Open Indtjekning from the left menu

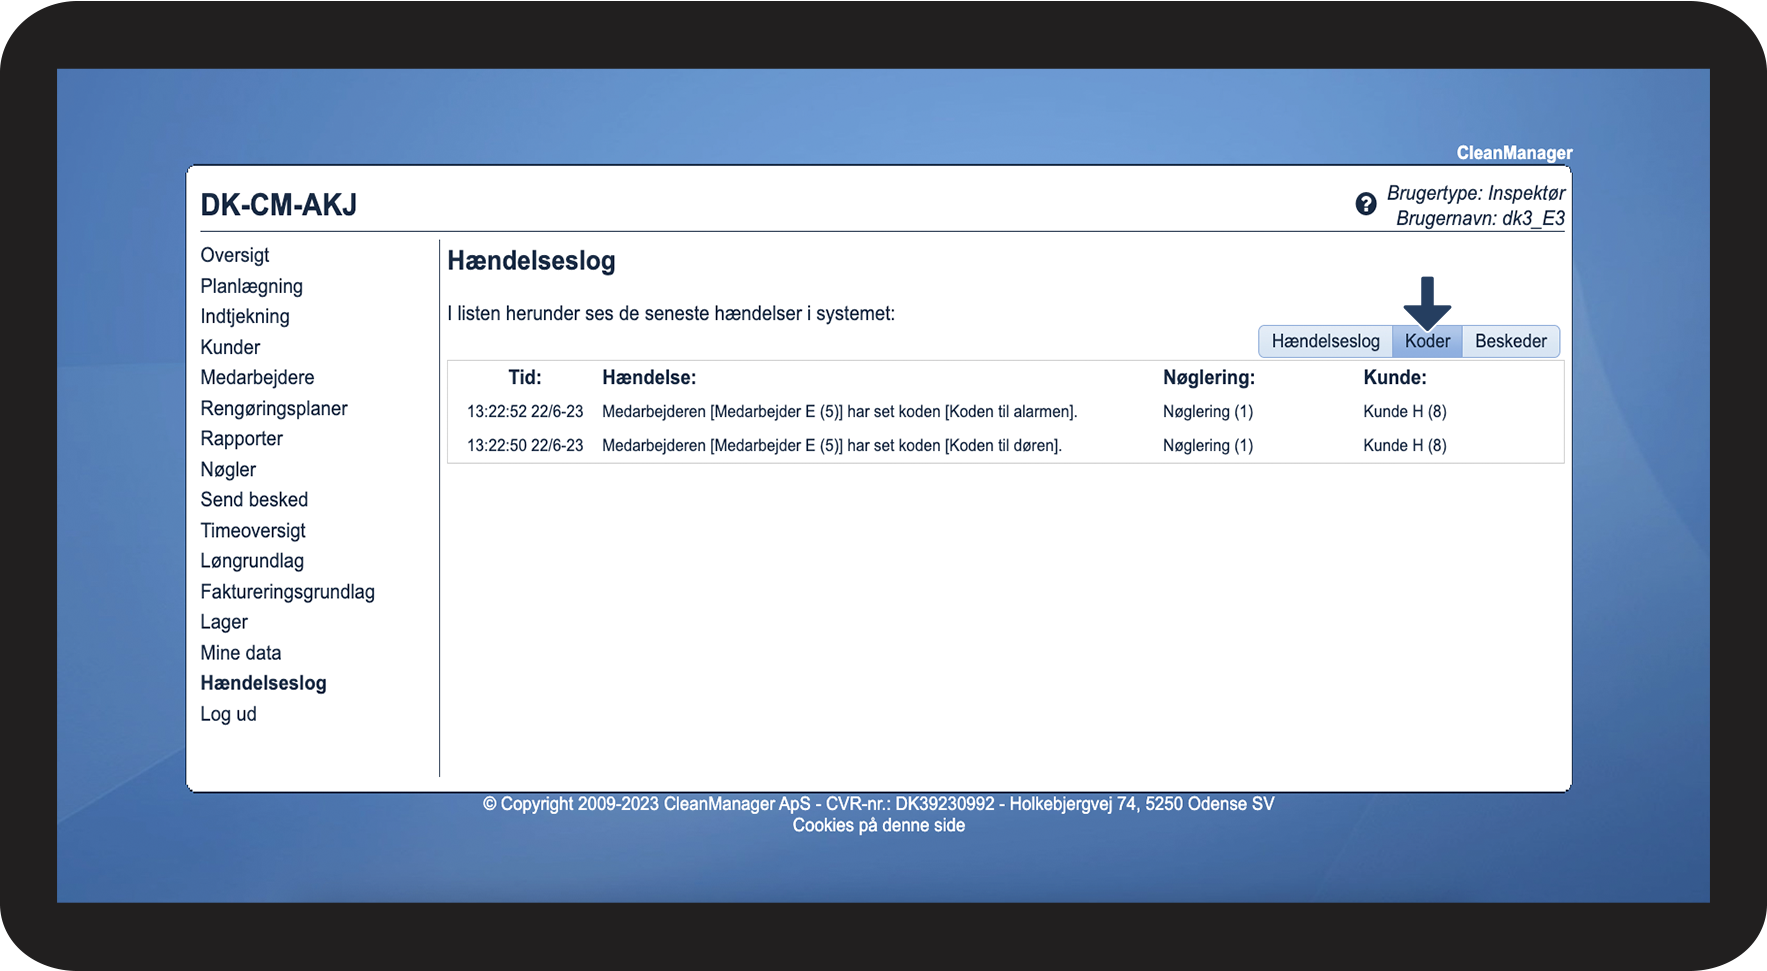coord(245,316)
